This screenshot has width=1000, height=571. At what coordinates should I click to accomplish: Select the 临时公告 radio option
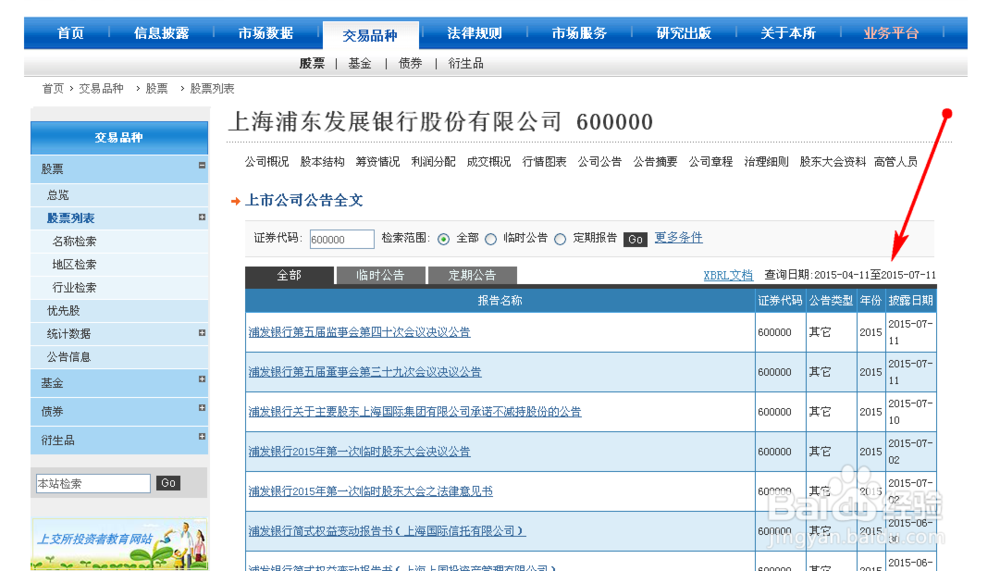(490, 239)
